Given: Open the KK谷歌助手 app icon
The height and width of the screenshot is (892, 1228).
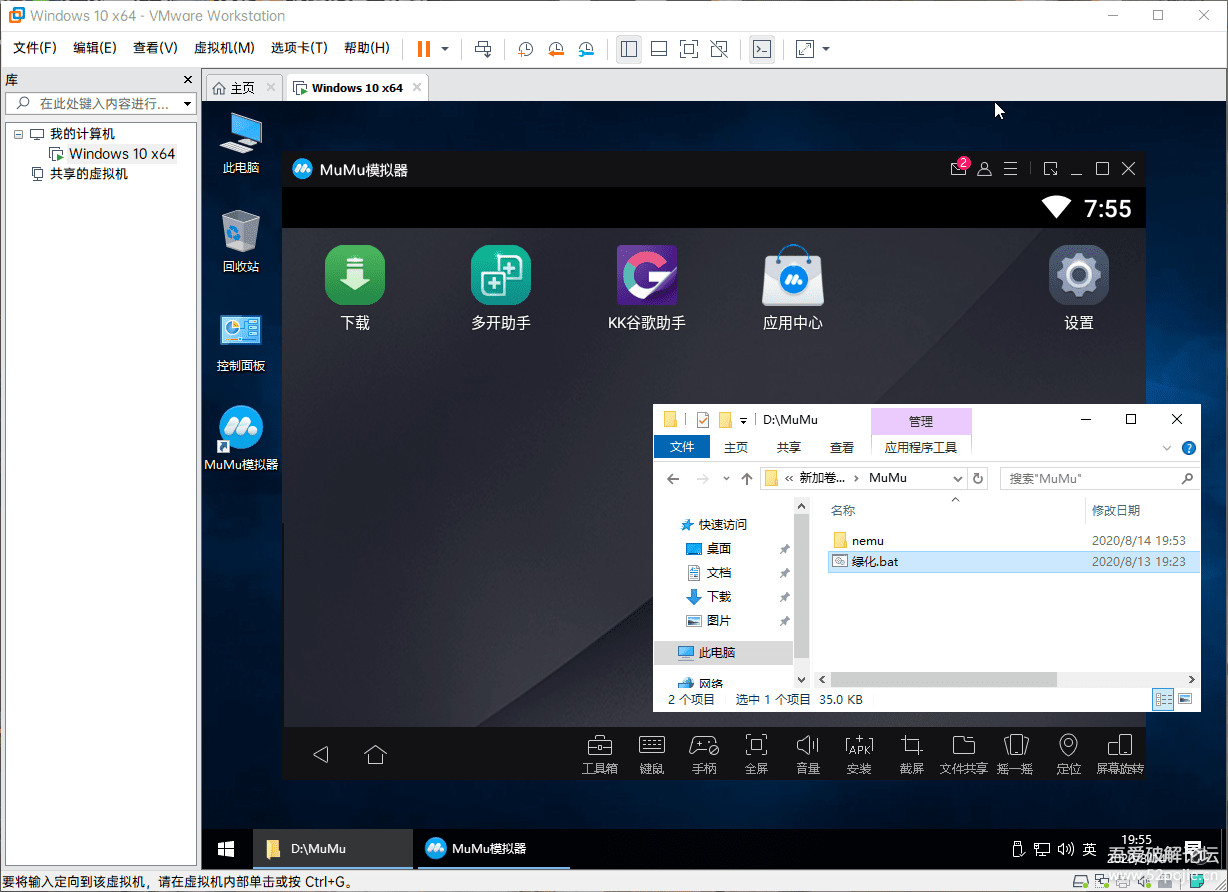Looking at the screenshot, I should [x=646, y=275].
